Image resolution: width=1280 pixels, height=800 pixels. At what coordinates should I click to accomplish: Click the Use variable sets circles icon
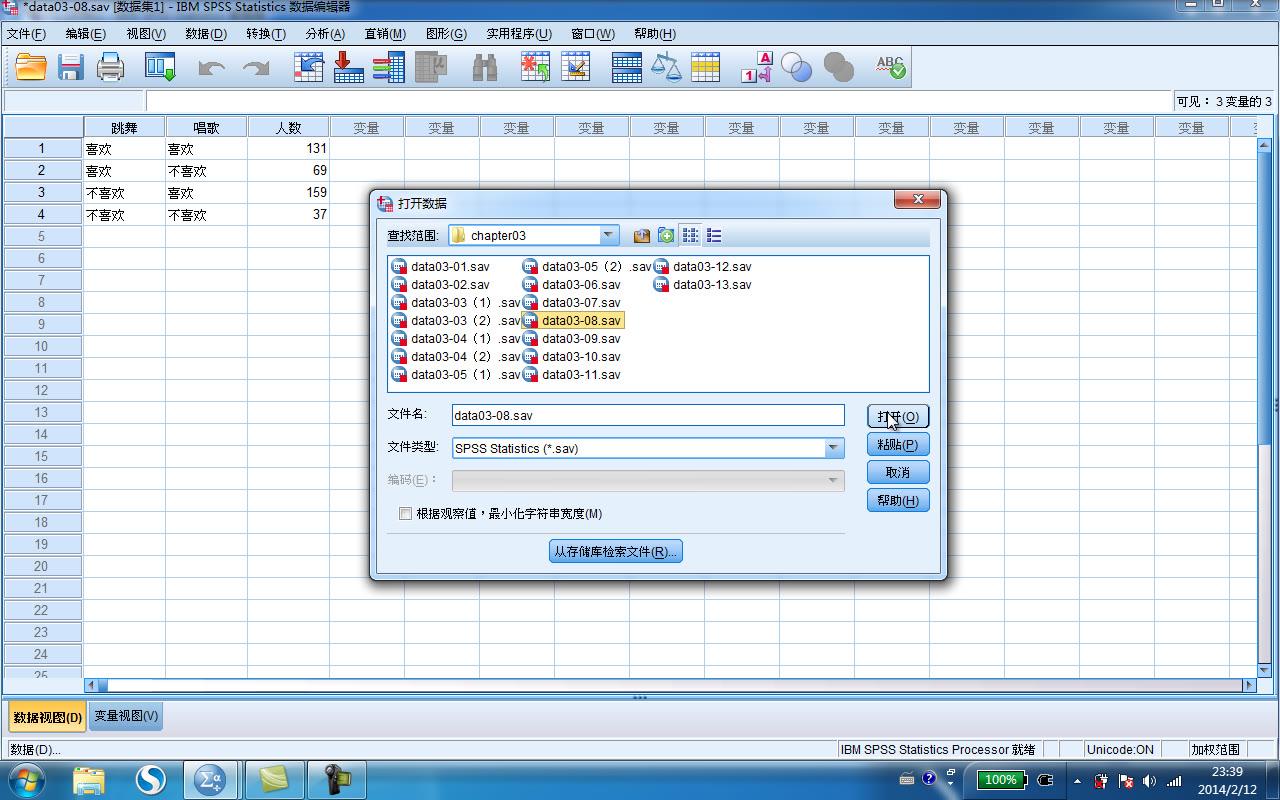[x=796, y=67]
